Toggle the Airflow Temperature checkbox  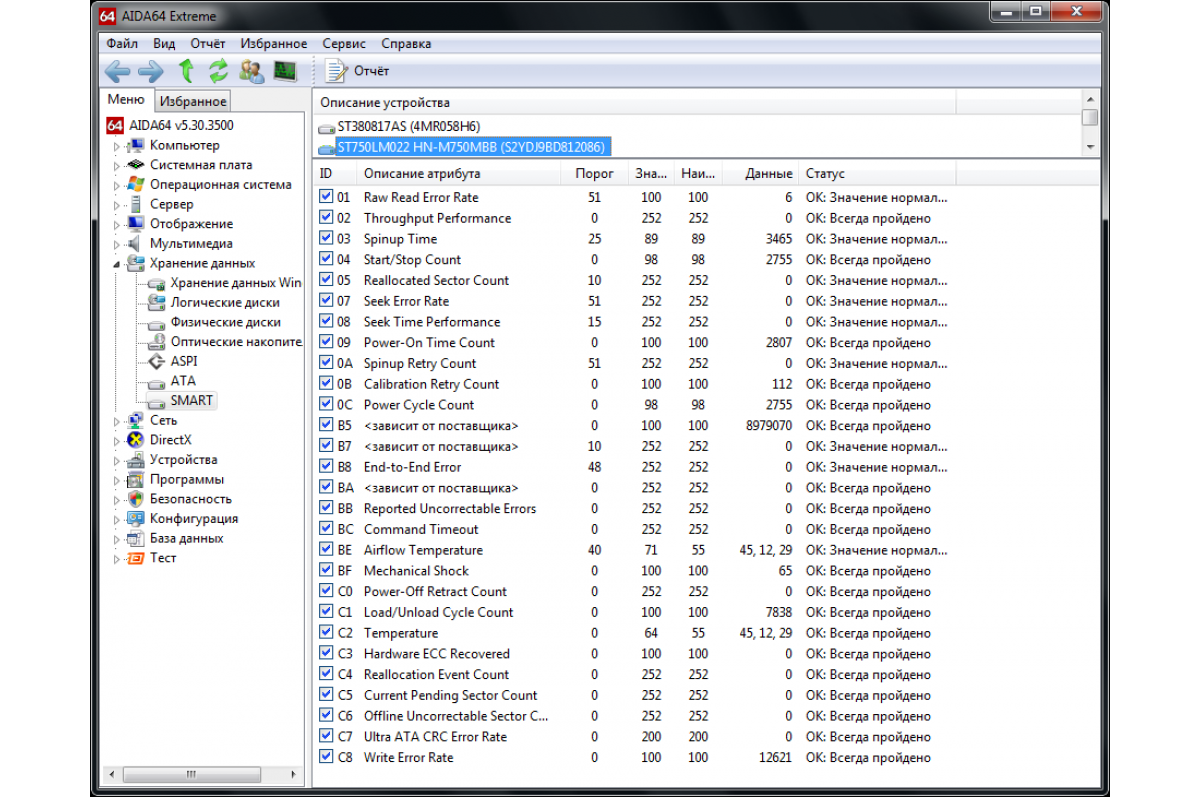click(x=326, y=549)
